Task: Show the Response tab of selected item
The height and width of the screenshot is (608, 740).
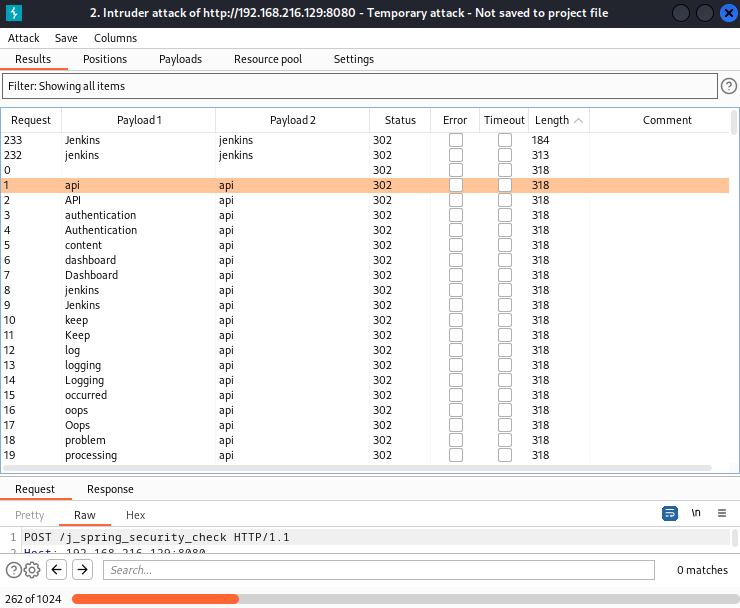Action: pyautogui.click(x=110, y=490)
